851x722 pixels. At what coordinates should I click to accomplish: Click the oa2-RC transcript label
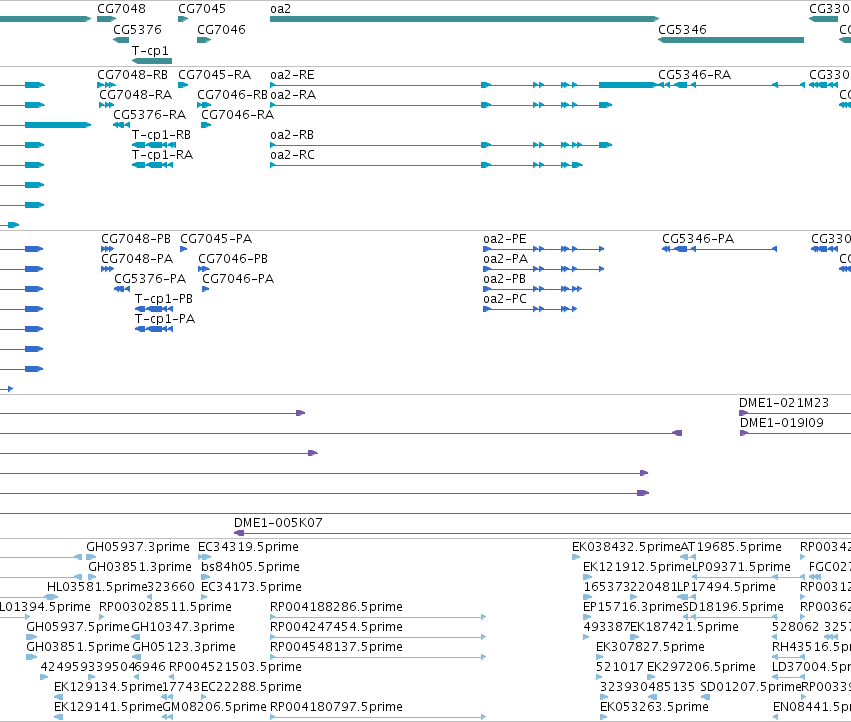(293, 155)
